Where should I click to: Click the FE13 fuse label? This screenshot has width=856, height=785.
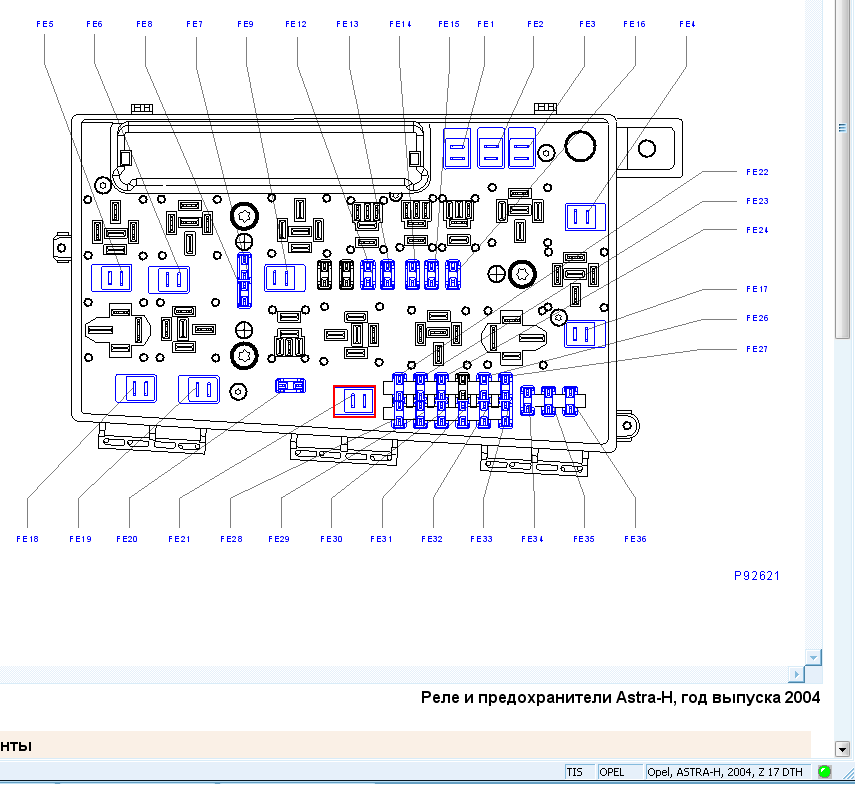click(347, 24)
